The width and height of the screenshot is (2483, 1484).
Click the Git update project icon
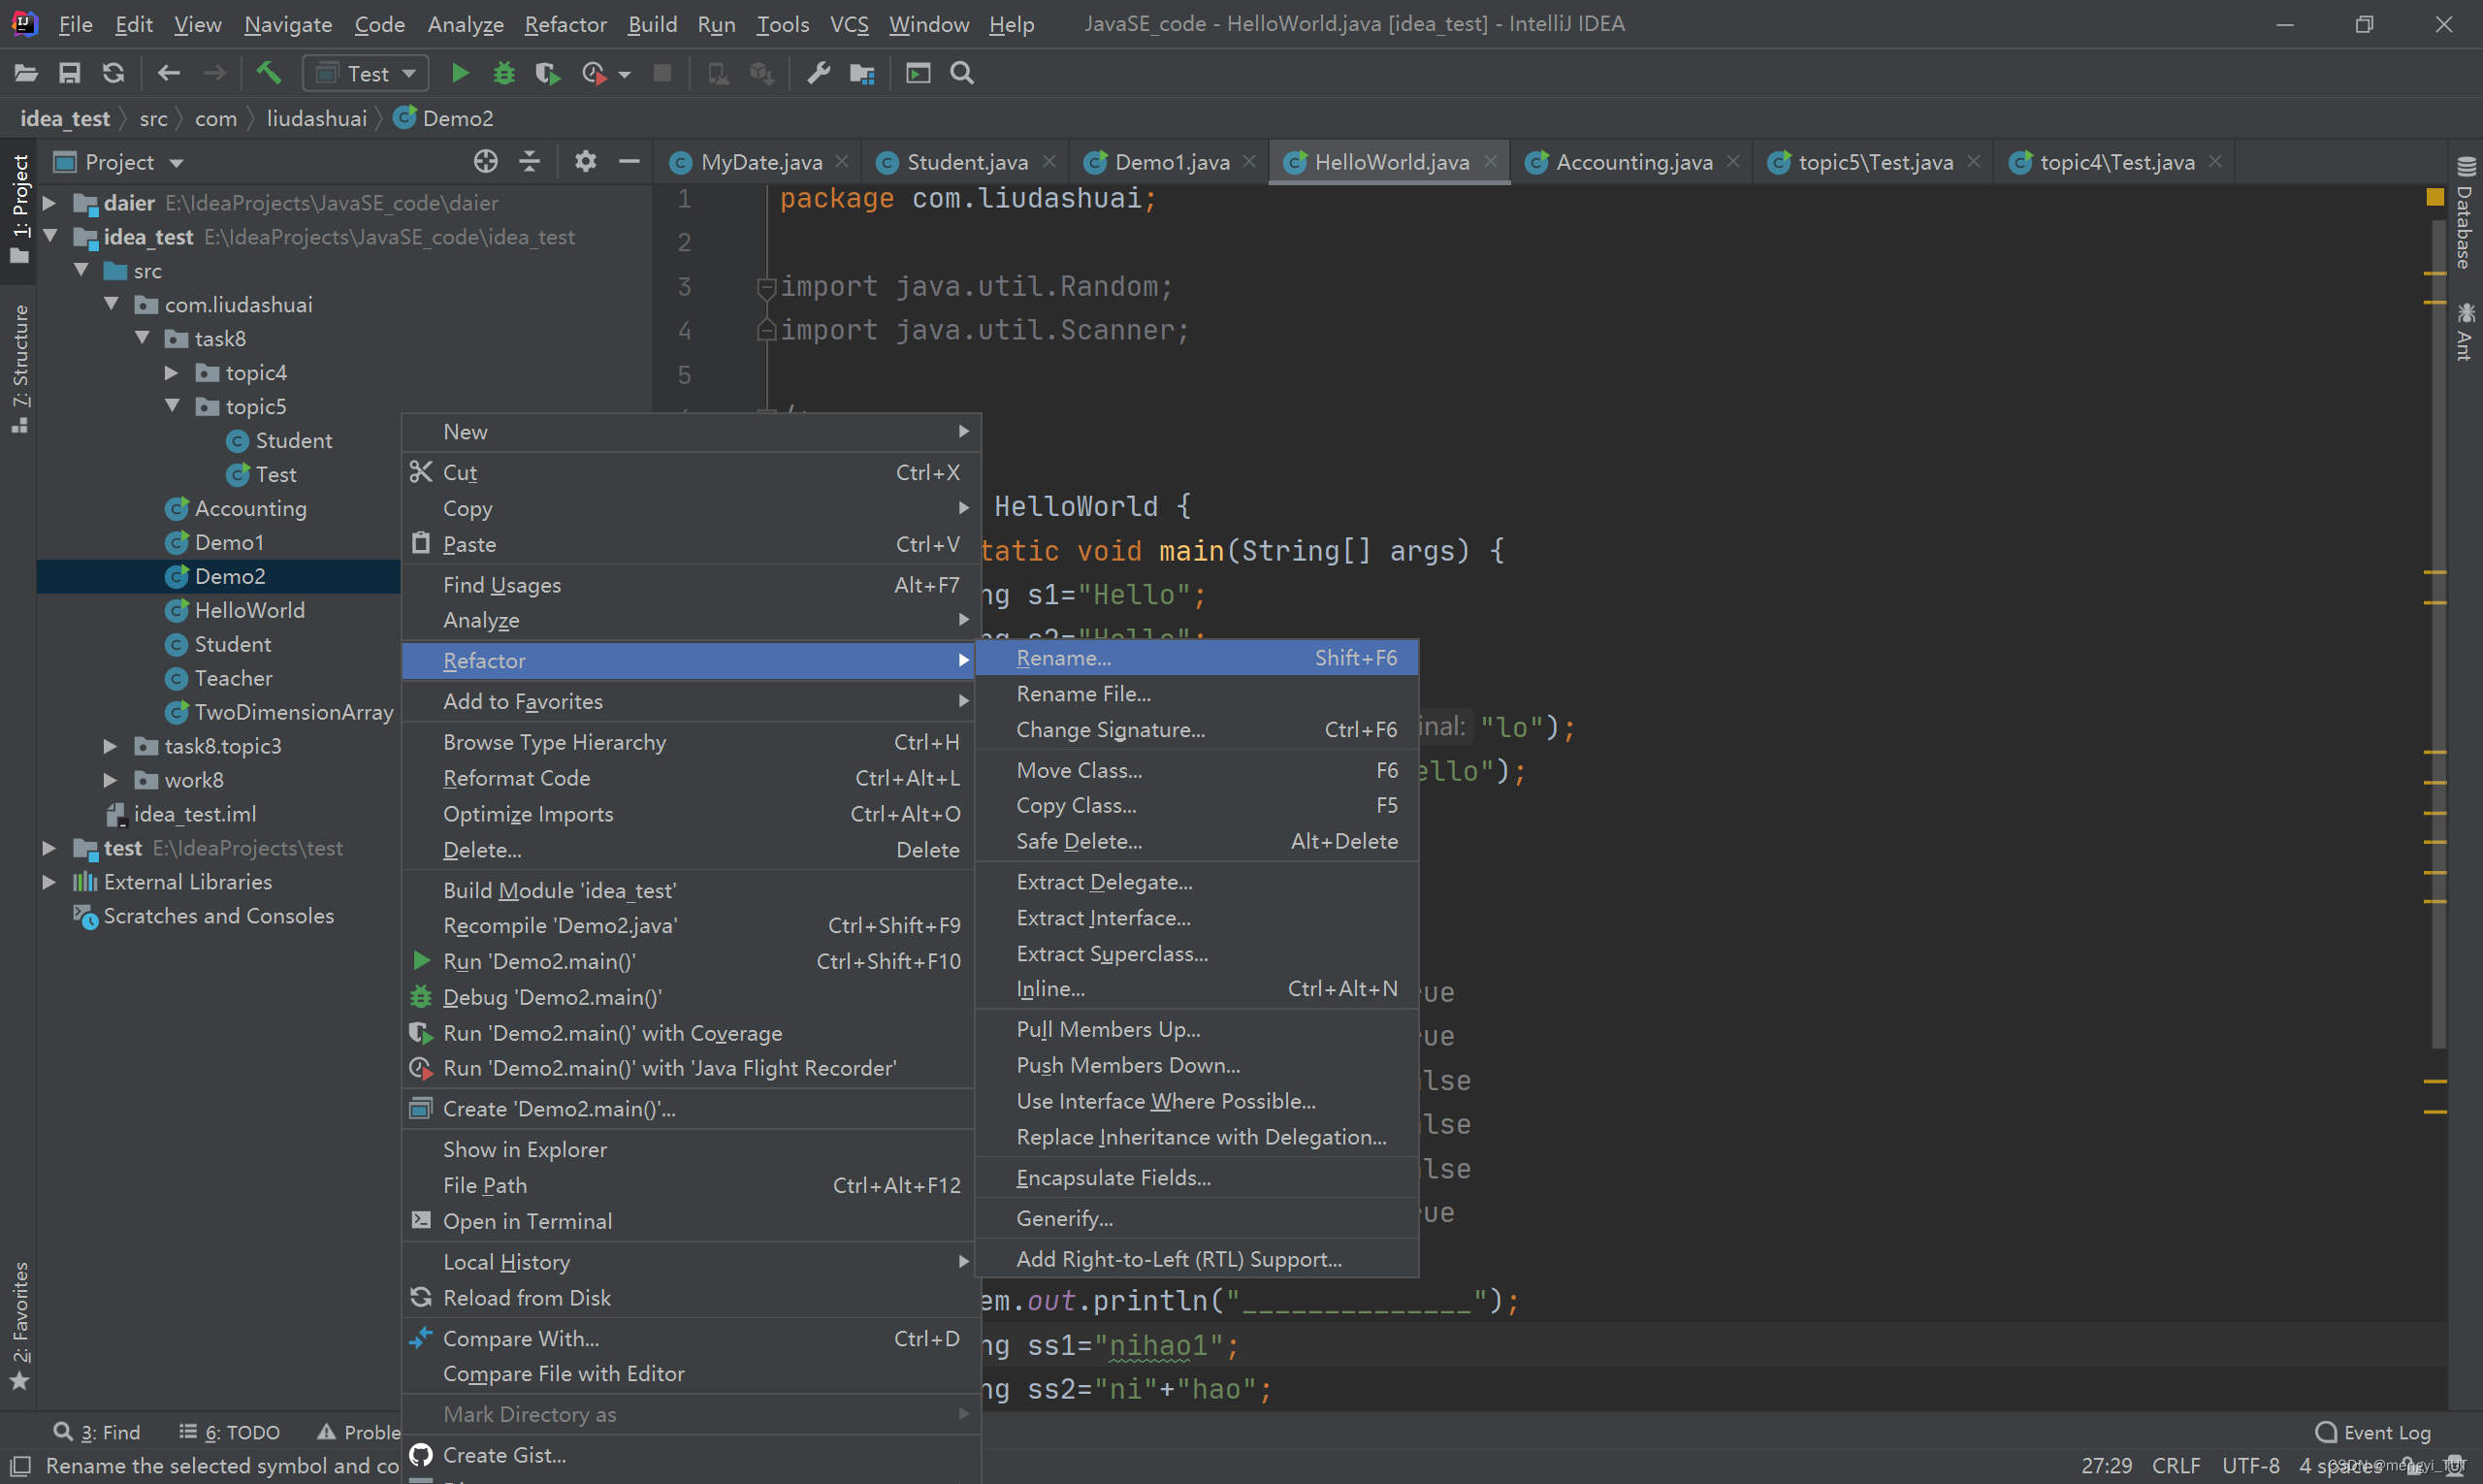click(x=113, y=73)
